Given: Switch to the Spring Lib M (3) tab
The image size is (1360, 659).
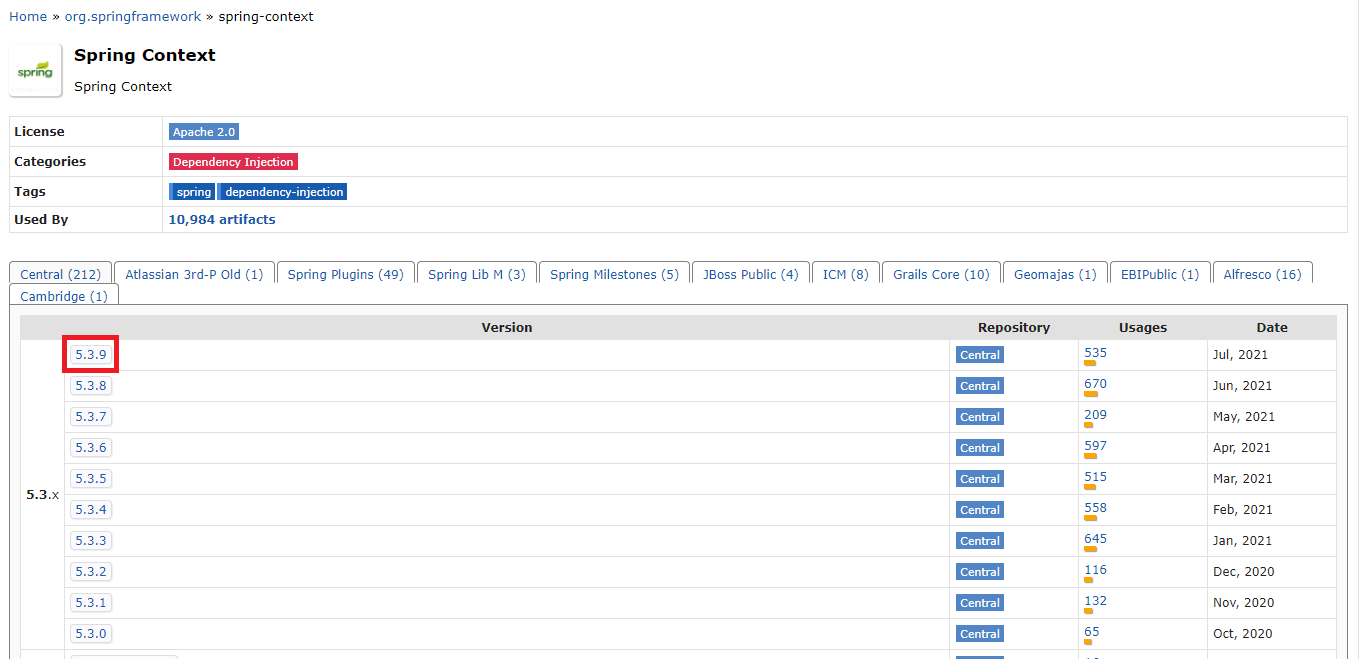Looking at the screenshot, I should pos(477,274).
